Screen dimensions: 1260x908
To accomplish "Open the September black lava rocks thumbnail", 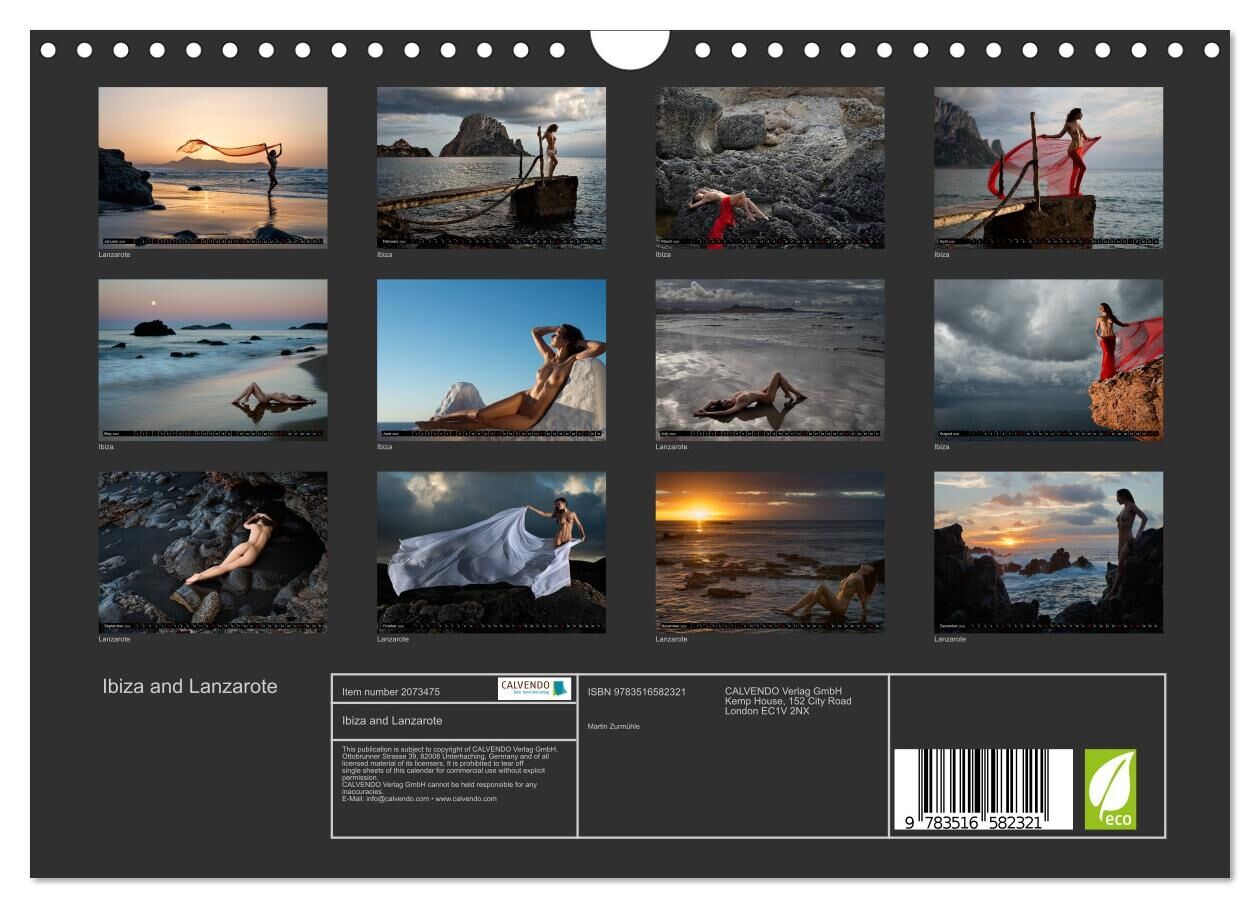I will pyautogui.click(x=212, y=552).
